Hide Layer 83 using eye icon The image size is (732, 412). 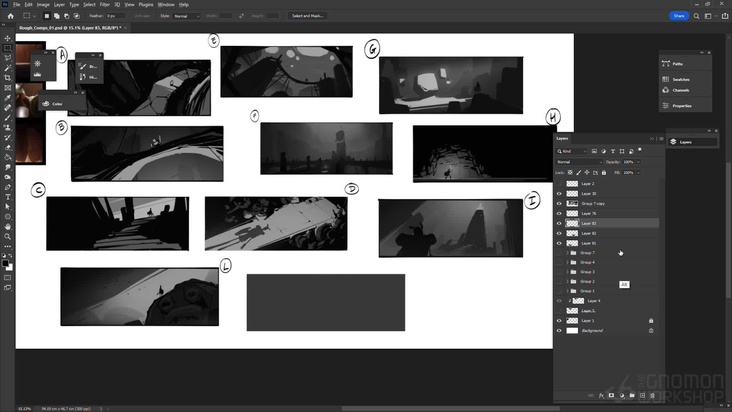coord(559,223)
